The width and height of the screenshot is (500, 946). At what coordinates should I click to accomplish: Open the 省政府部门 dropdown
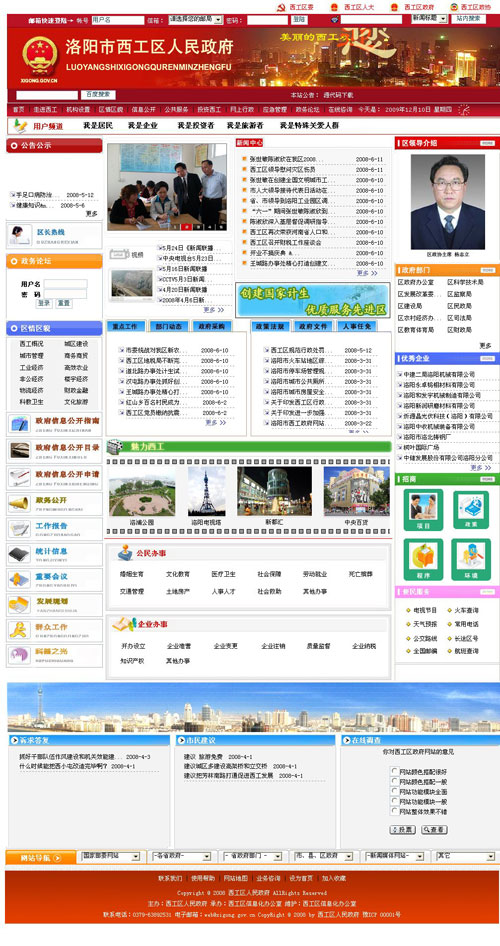(x=253, y=856)
